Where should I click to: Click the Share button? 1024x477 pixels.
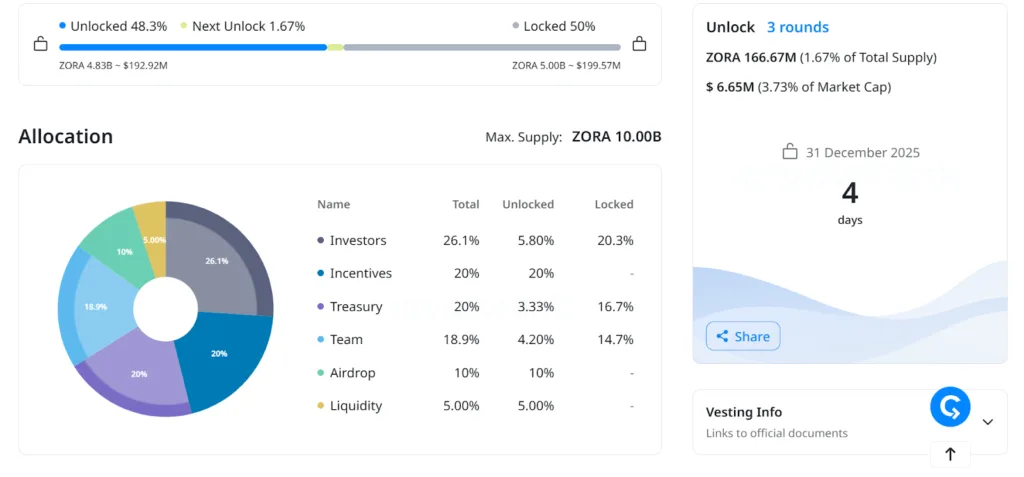pyautogui.click(x=743, y=337)
